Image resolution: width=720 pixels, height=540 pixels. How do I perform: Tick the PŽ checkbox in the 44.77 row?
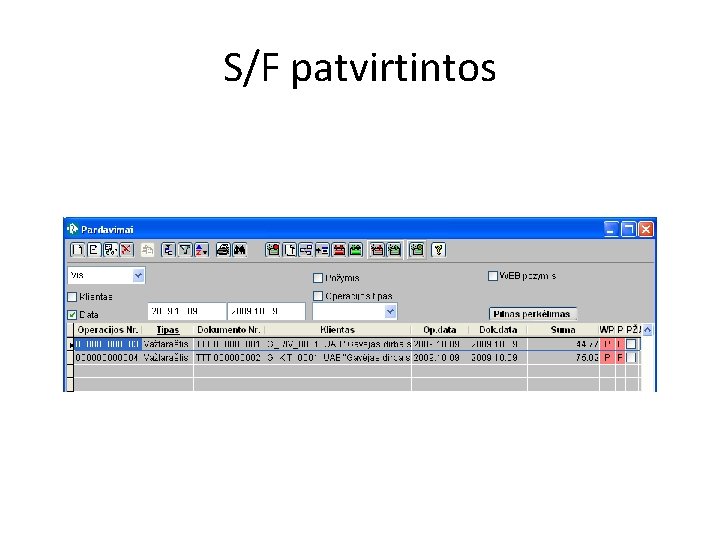tap(632, 344)
